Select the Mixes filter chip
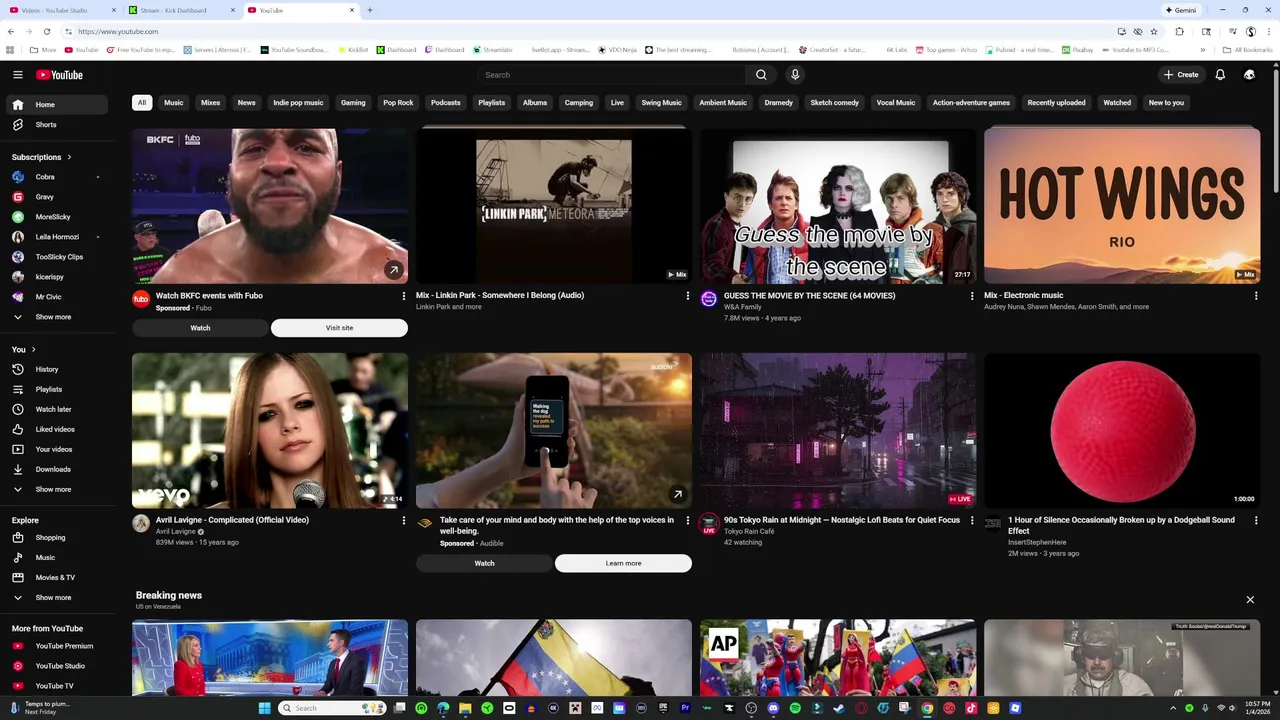1280x720 pixels. (210, 103)
